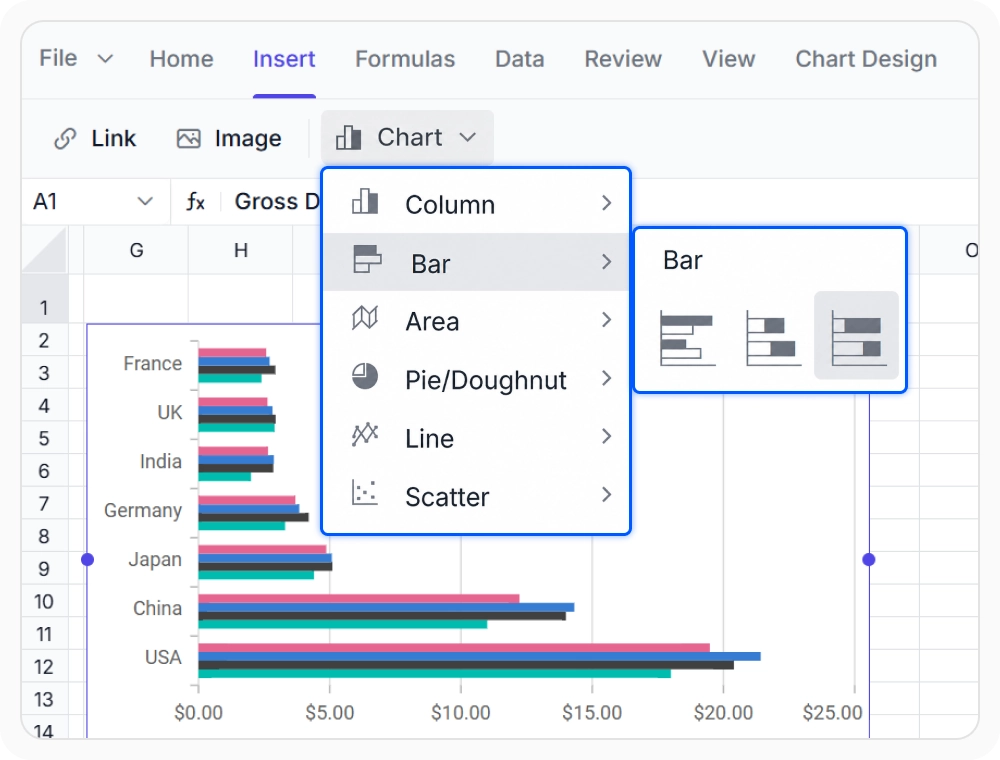This screenshot has width=1000, height=760.
Task: Click the fx insert function icon
Action: click(195, 202)
